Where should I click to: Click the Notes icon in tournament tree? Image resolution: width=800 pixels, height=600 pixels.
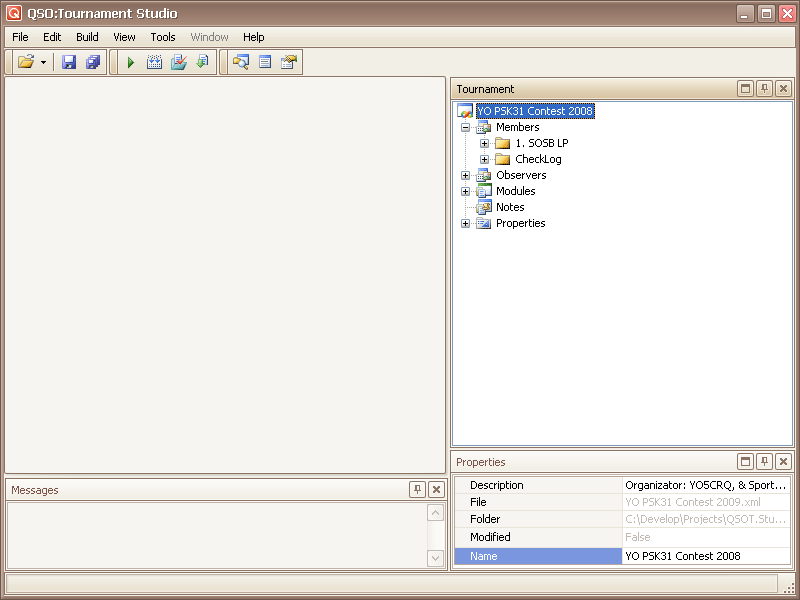(x=484, y=207)
